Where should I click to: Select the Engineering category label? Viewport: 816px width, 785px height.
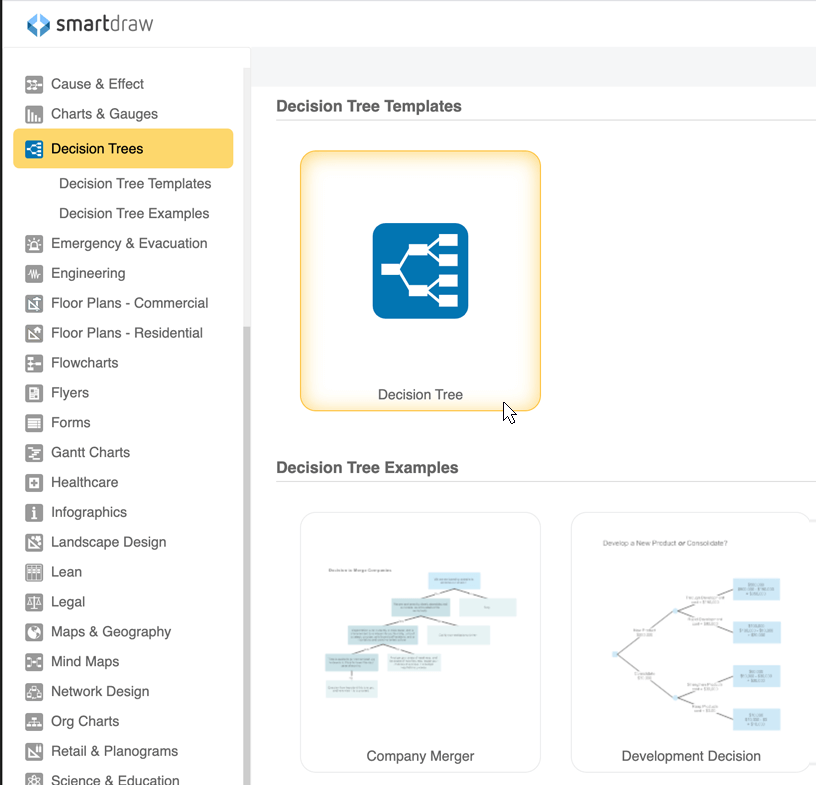[88, 273]
